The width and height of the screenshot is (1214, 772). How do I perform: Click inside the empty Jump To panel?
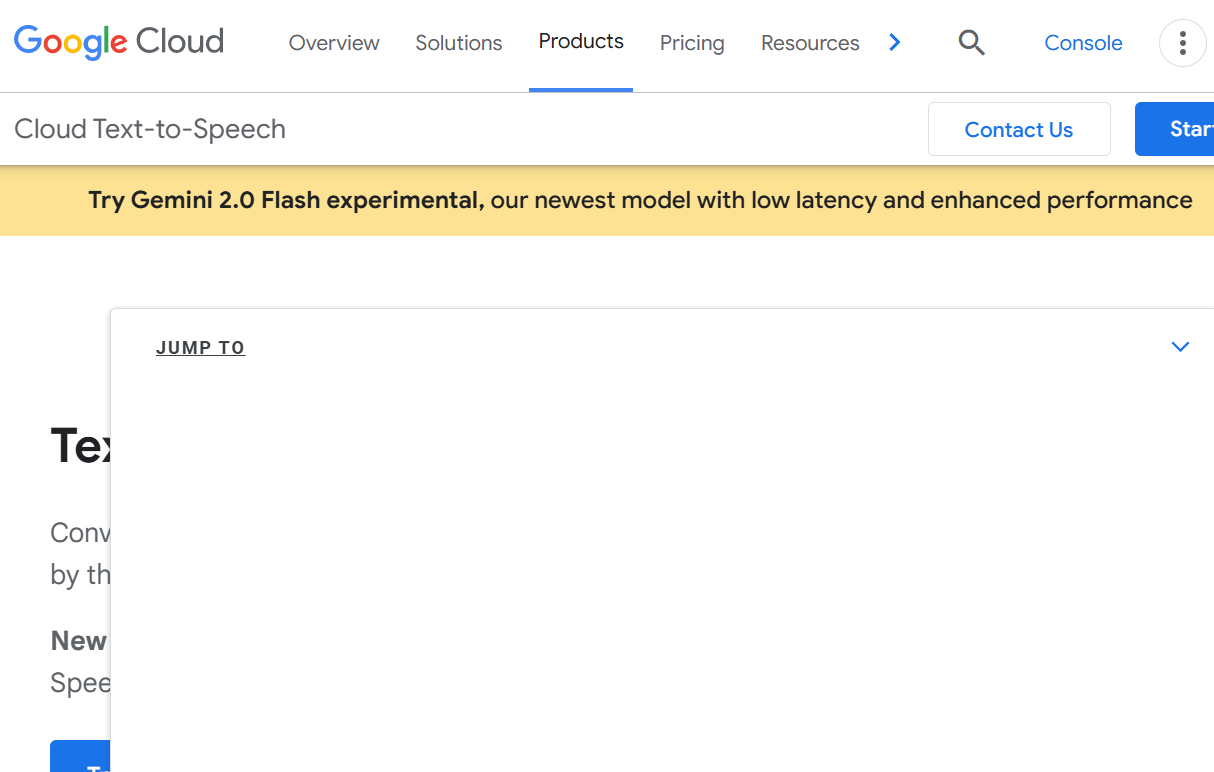click(x=660, y=560)
